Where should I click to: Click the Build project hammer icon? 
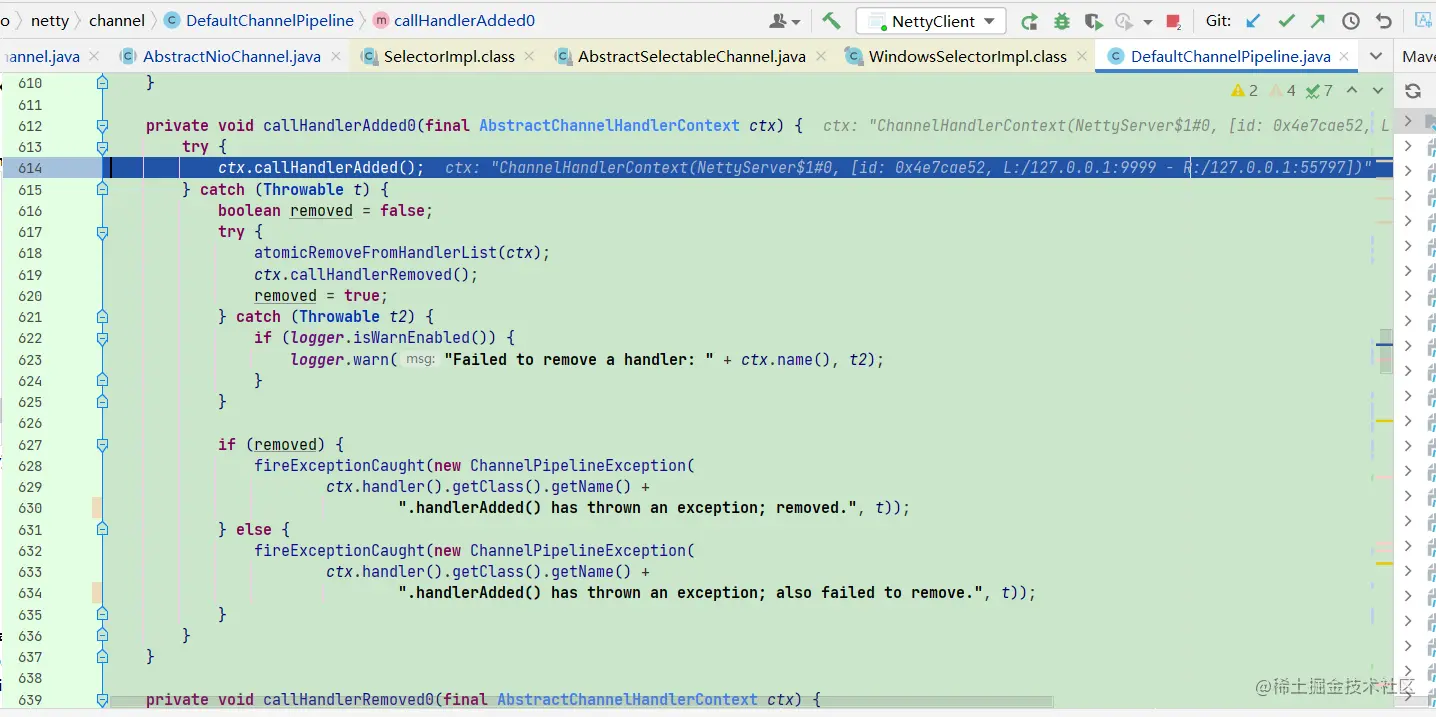831,21
